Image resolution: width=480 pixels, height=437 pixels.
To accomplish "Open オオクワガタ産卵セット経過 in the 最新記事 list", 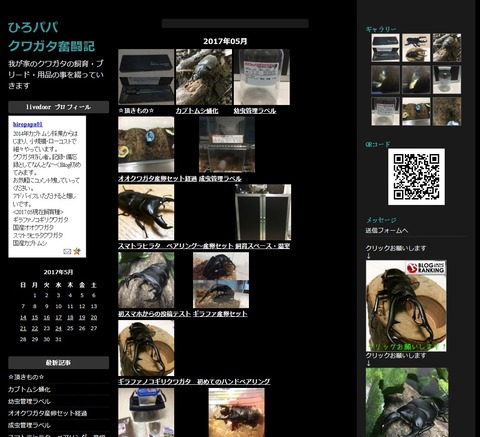I will [48, 413].
